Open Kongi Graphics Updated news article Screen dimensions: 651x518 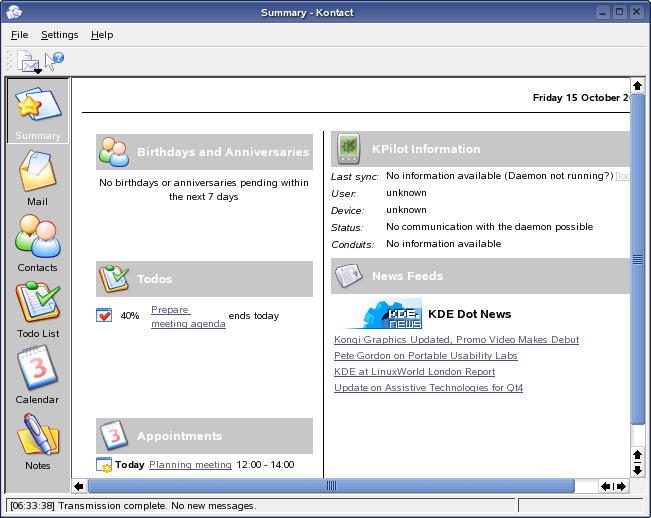pyautogui.click(x=456, y=340)
